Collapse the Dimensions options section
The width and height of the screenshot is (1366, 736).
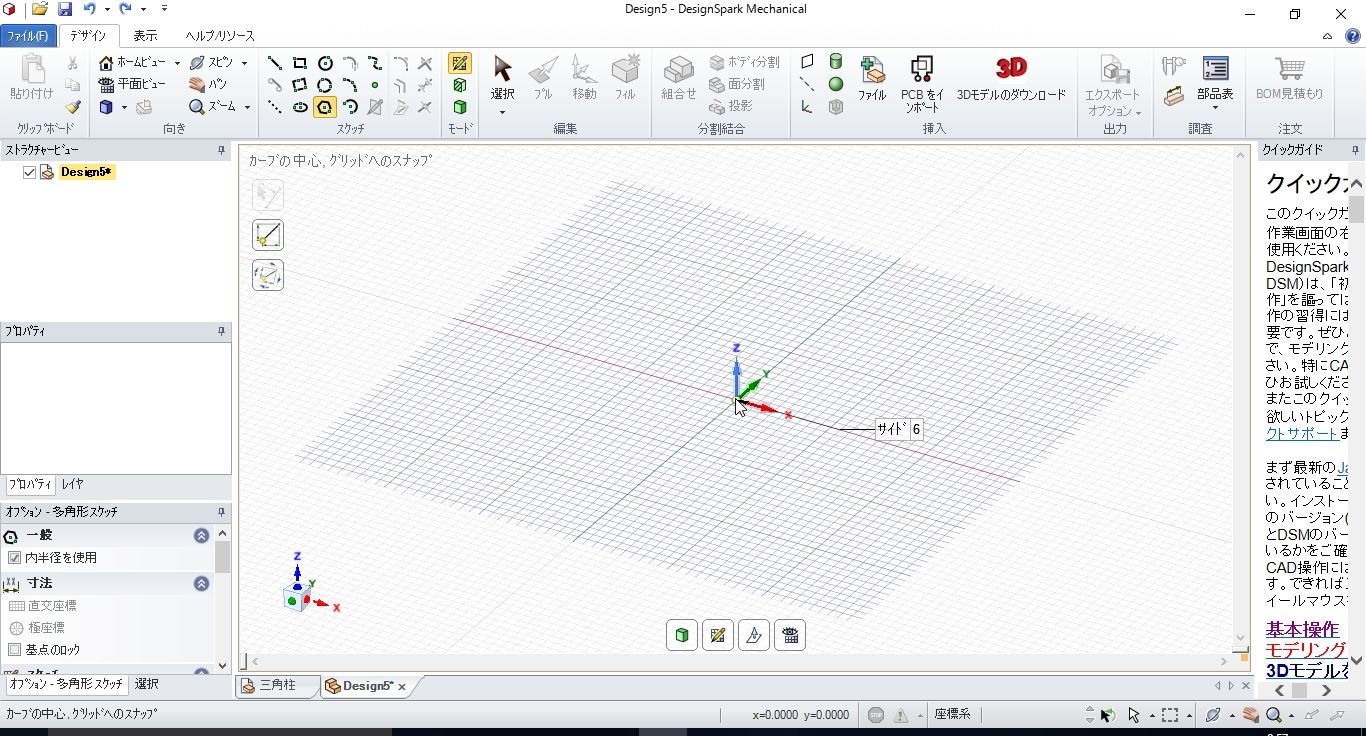[201, 583]
